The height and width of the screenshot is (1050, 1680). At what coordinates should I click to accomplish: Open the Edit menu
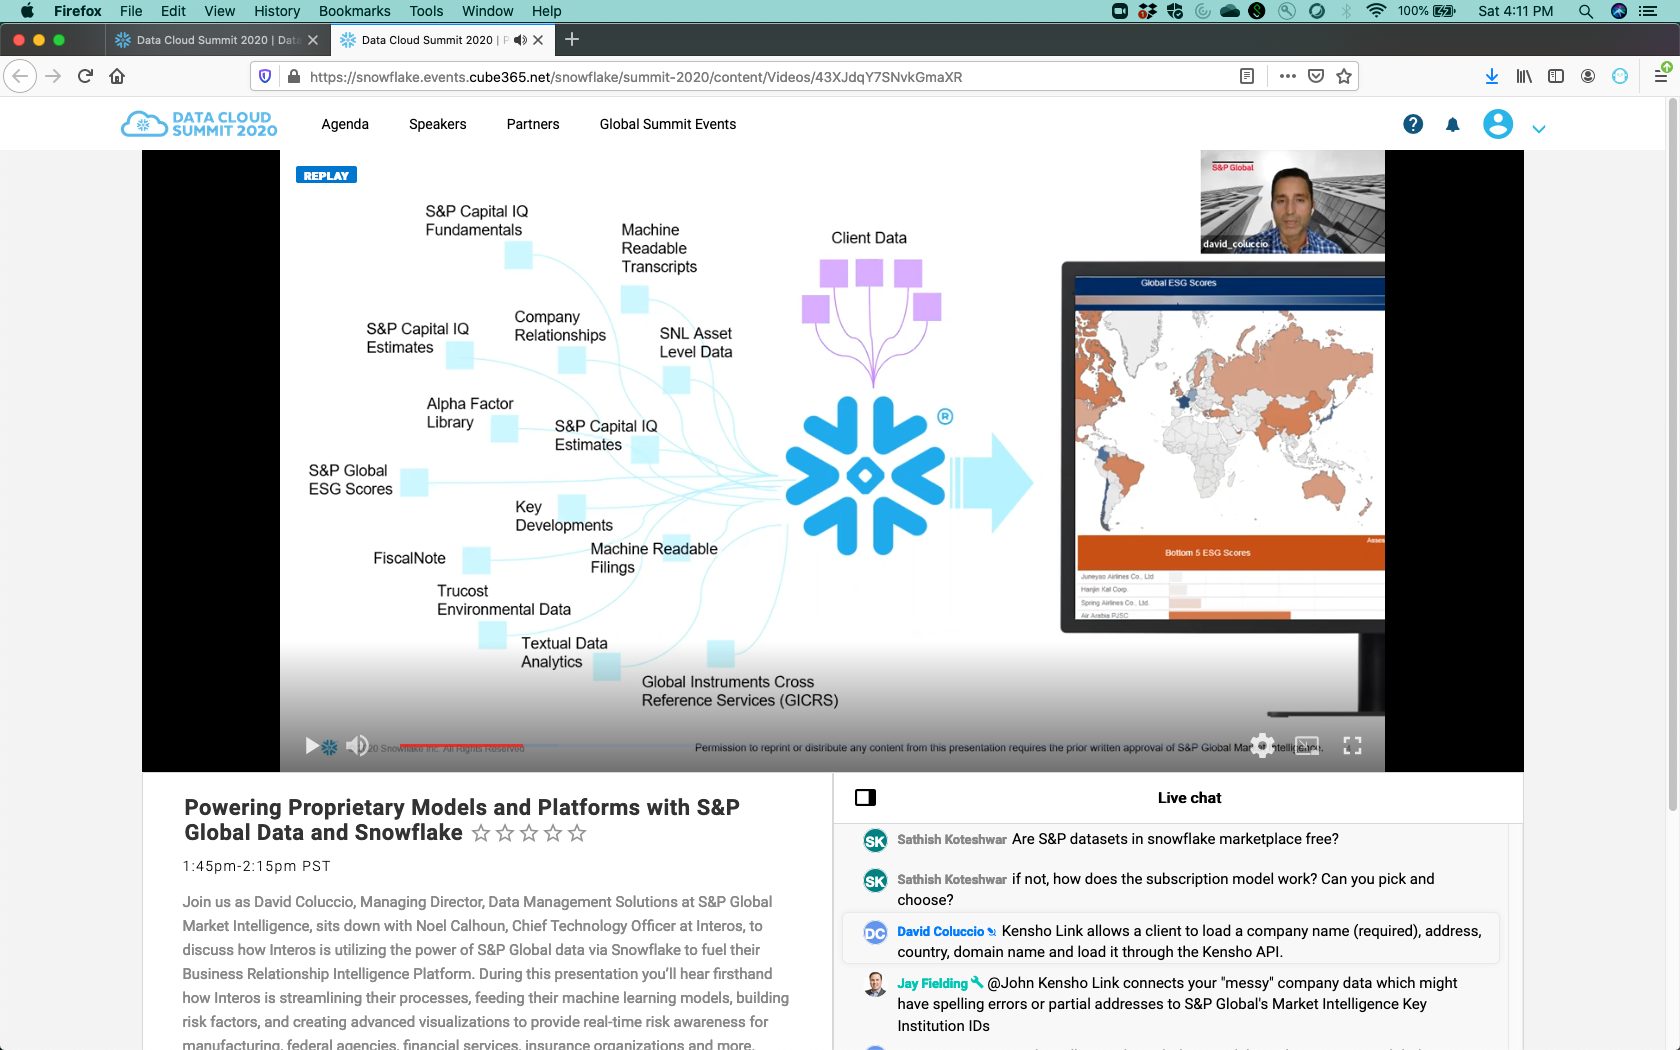point(173,11)
